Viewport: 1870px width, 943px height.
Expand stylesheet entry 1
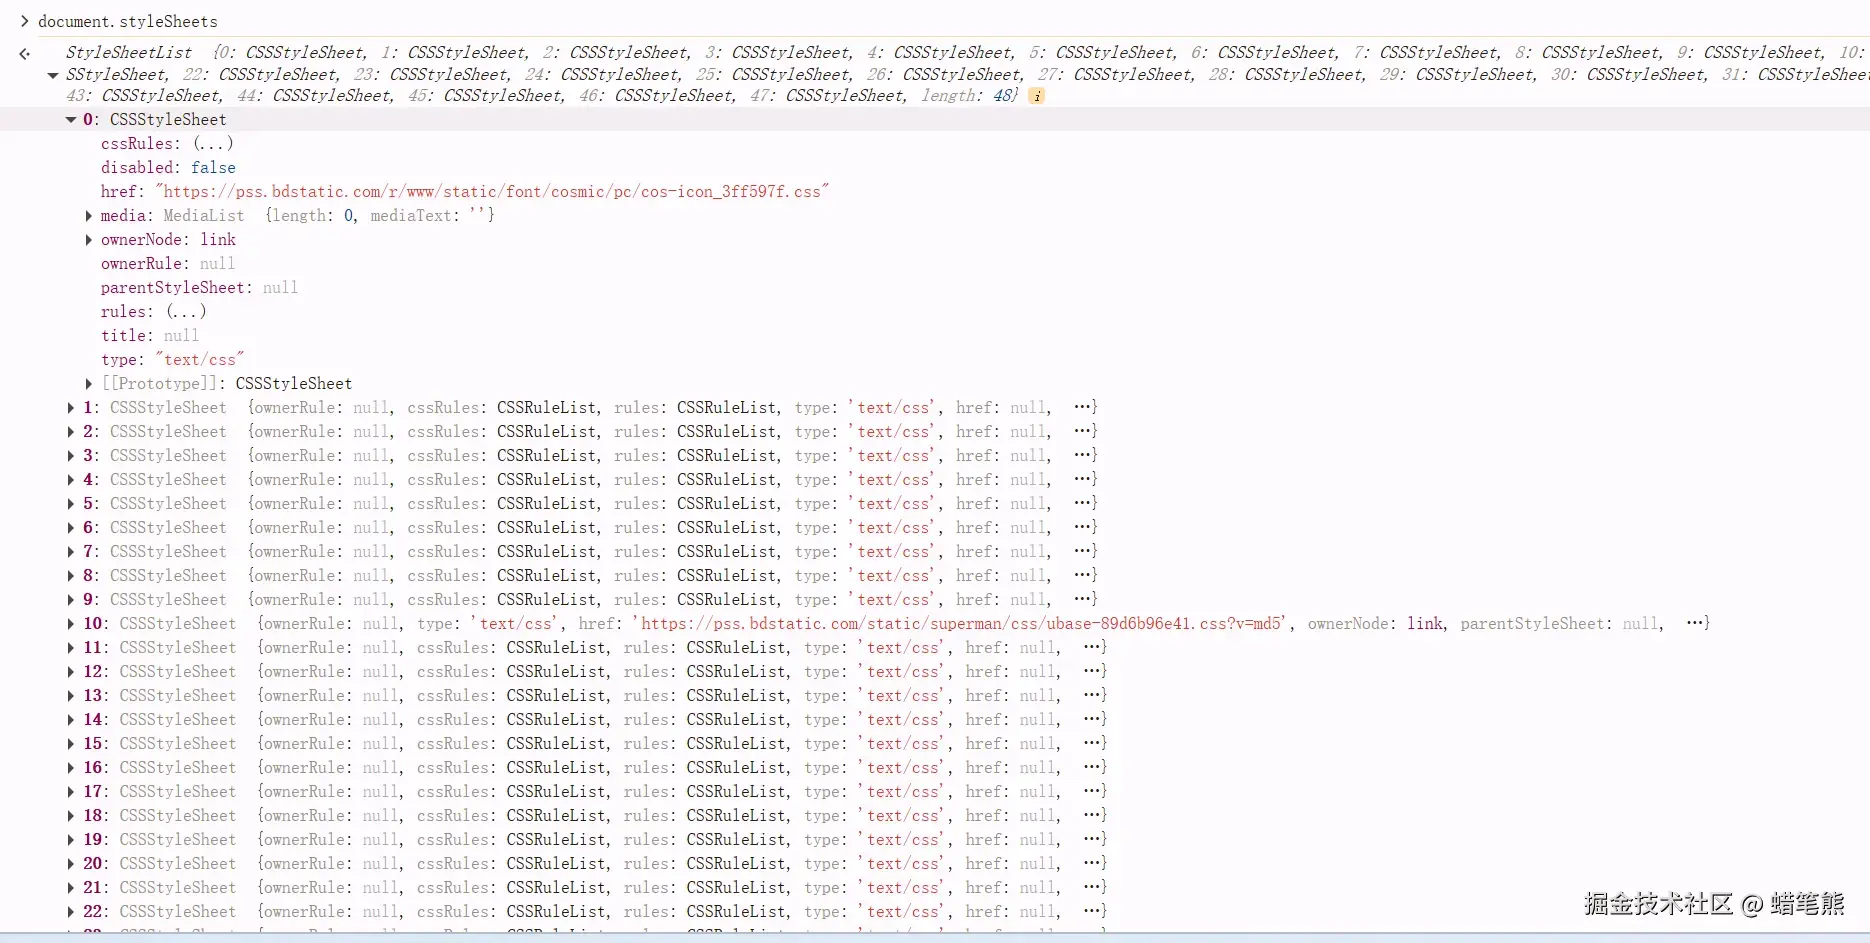[x=71, y=408]
